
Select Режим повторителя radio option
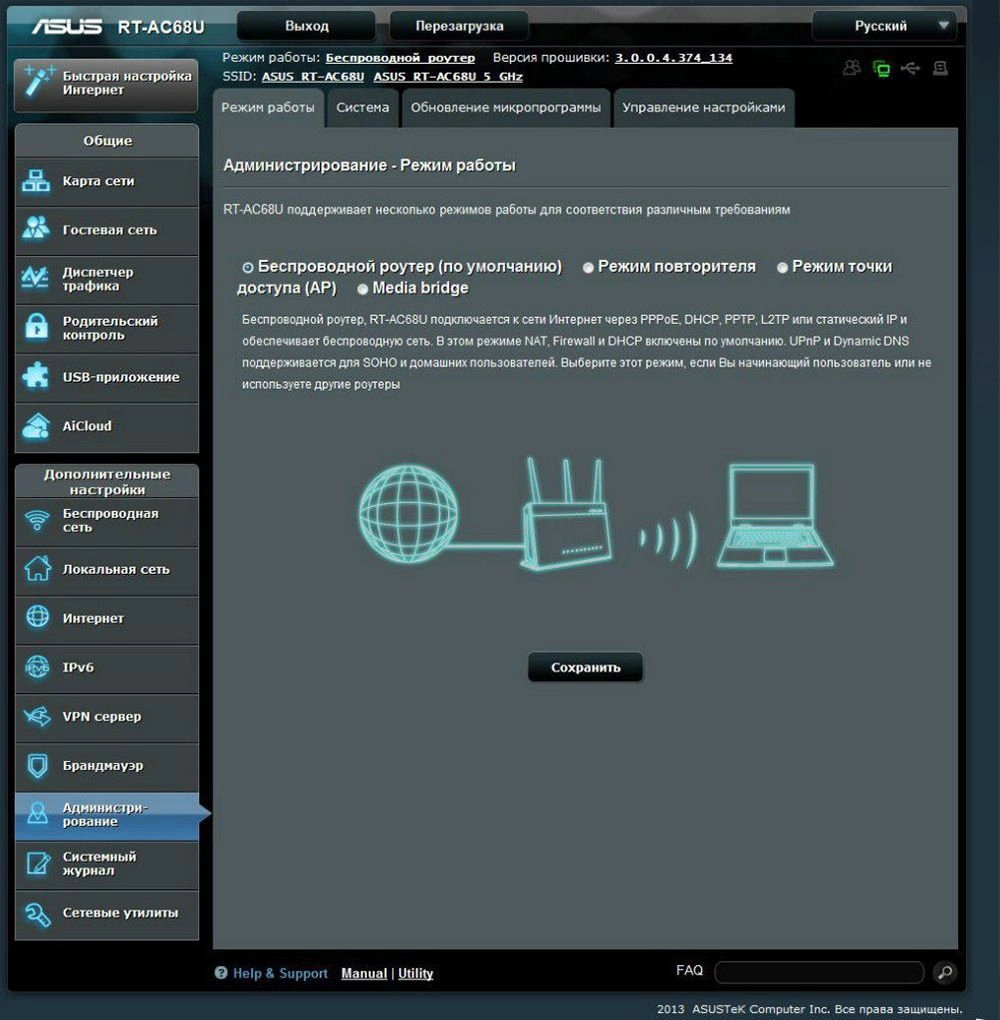[588, 267]
